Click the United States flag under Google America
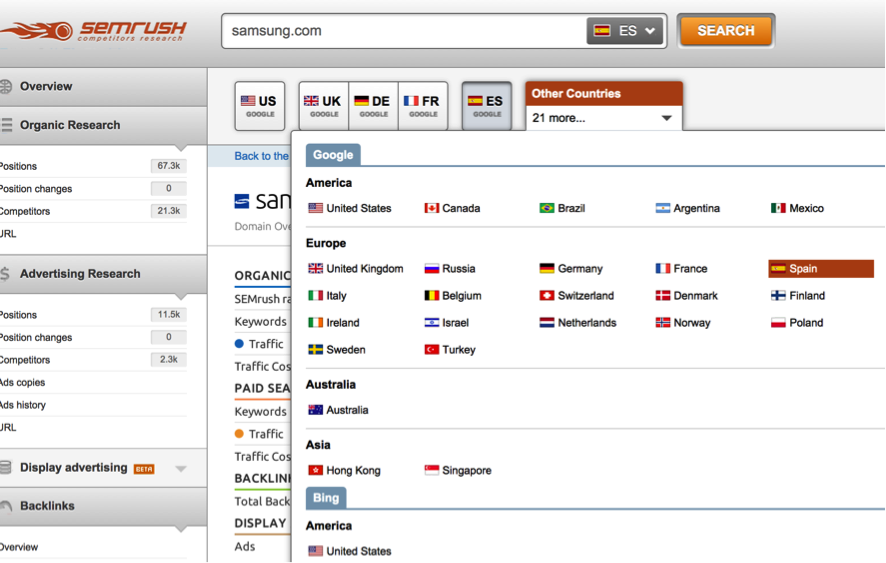 pyautogui.click(x=315, y=208)
